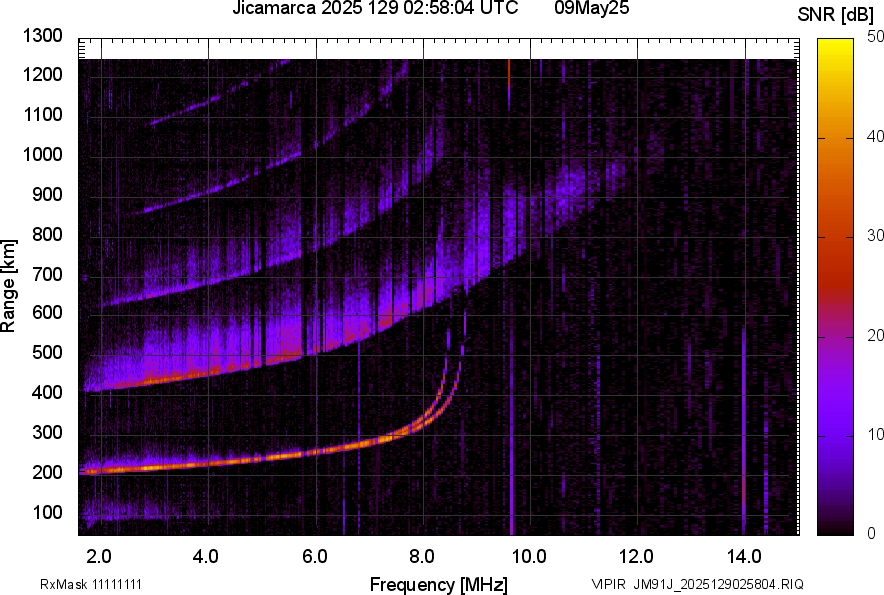Click the 'RxMask 11111111' footer text
The width and height of the screenshot is (884, 595).
click(x=91, y=584)
